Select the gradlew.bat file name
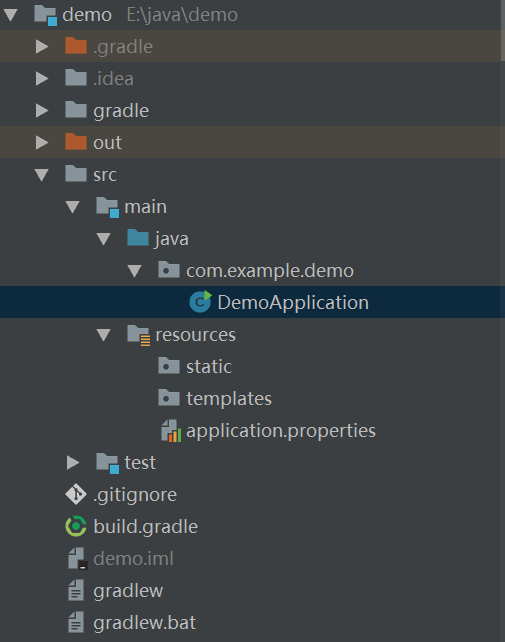Screen dimensions: 505x642 tap(145, 623)
